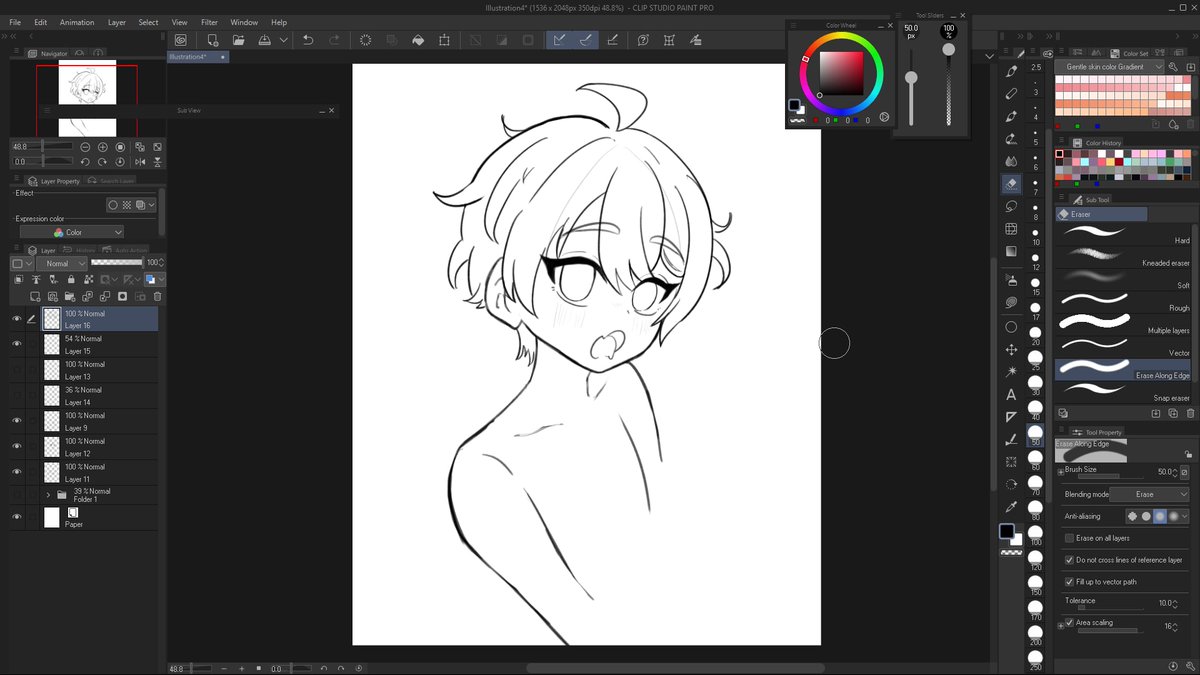Select the Lasso selection tool

click(x=1011, y=206)
